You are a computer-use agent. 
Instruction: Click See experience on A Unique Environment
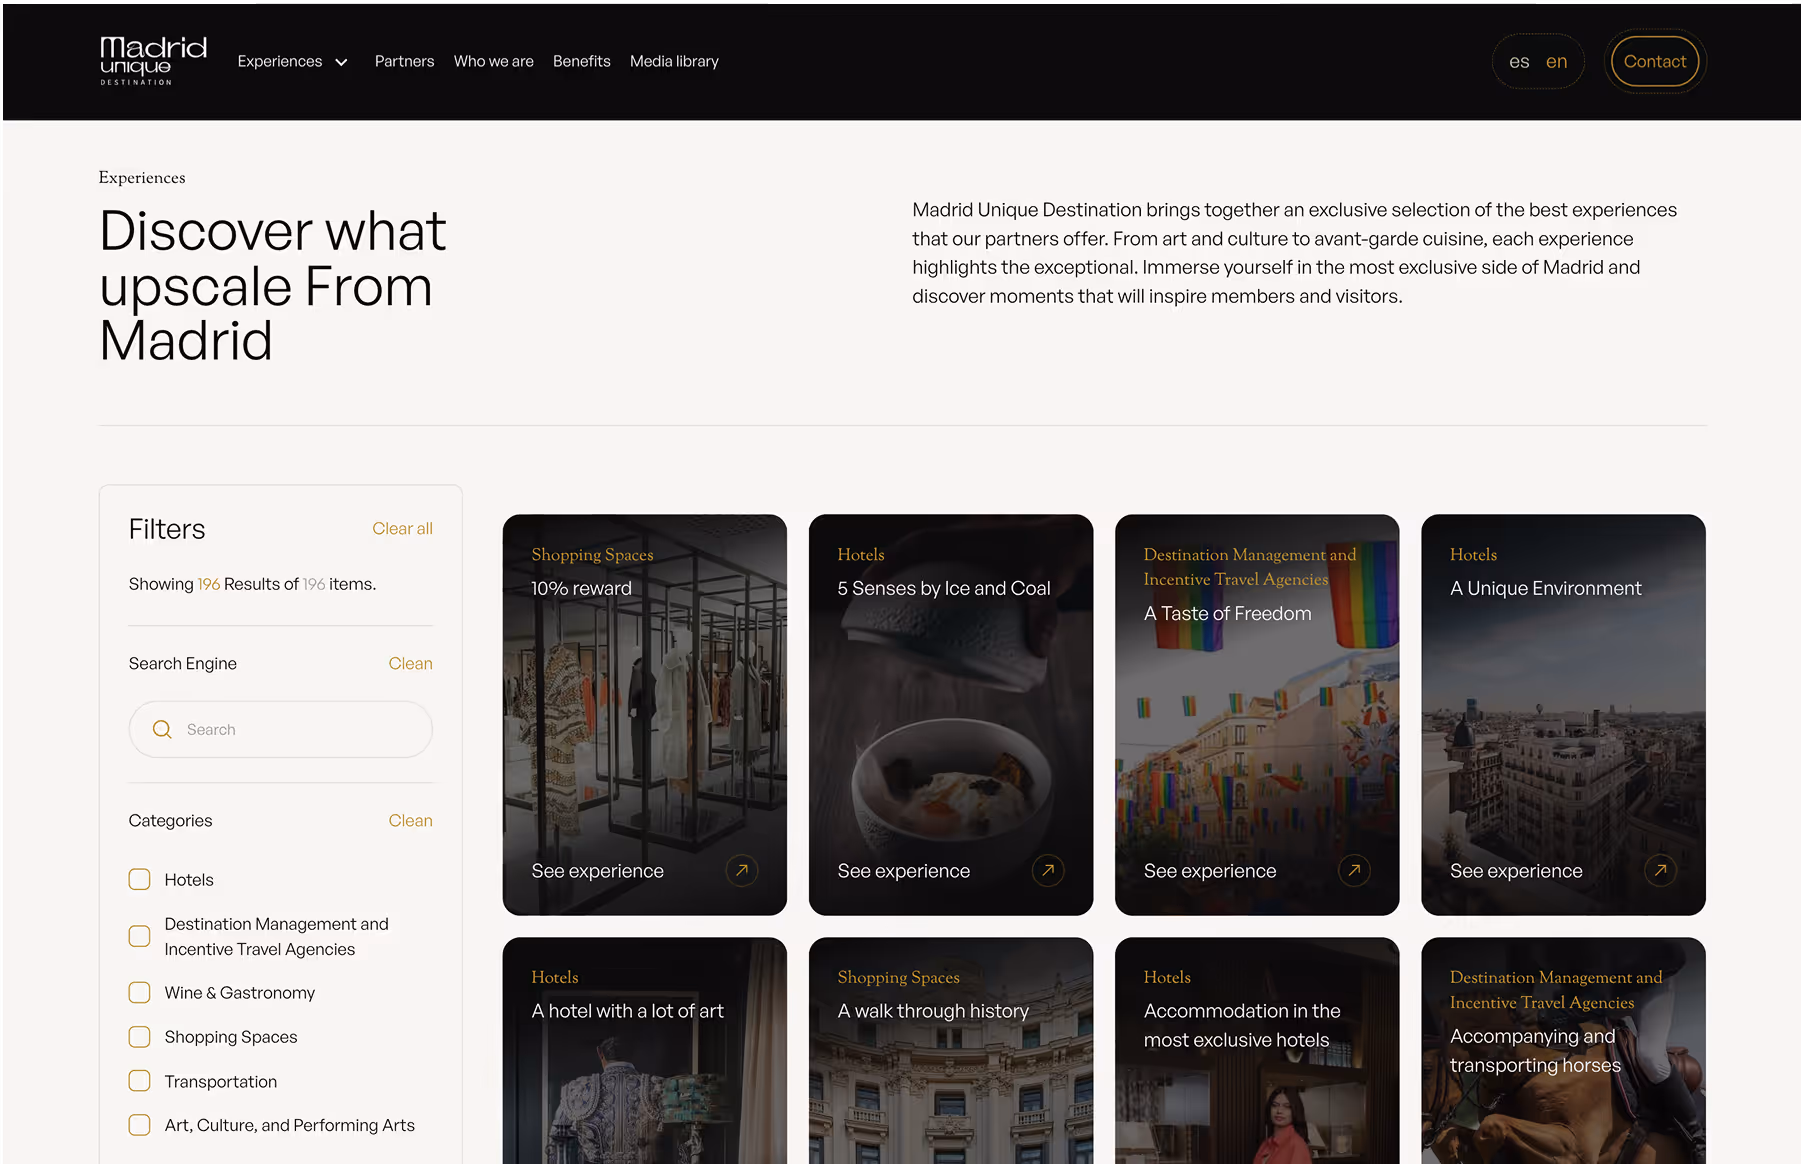pyautogui.click(x=1515, y=871)
